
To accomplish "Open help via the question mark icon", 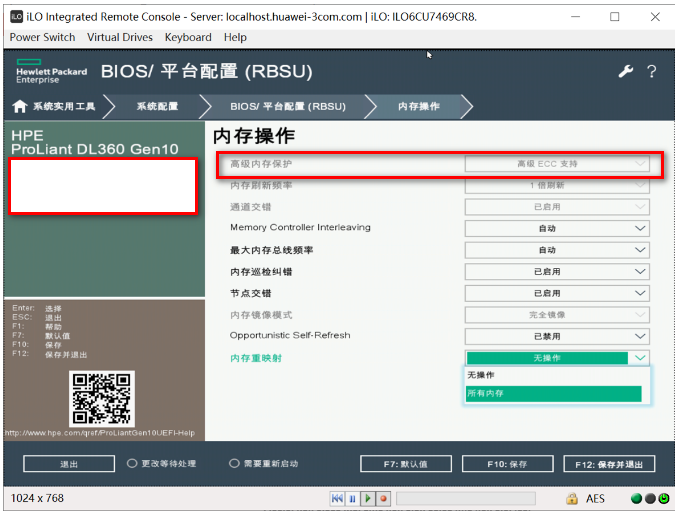I will (651, 71).
